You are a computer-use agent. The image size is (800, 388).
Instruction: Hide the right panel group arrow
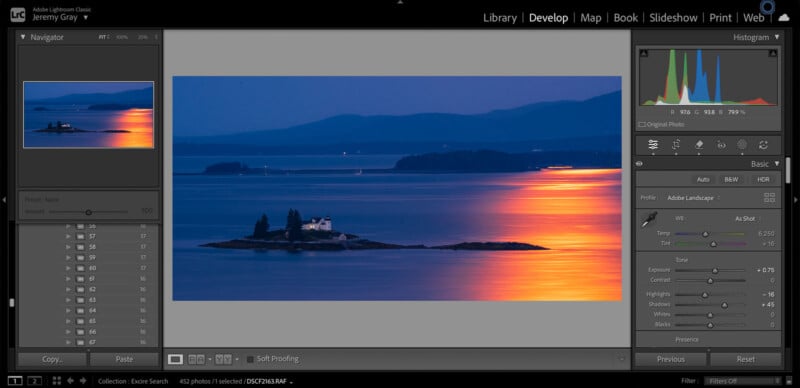[x=795, y=200]
